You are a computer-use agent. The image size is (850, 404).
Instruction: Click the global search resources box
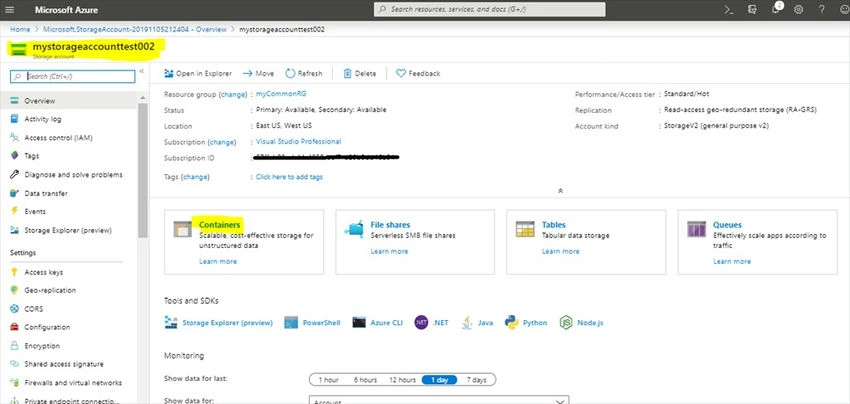click(490, 9)
